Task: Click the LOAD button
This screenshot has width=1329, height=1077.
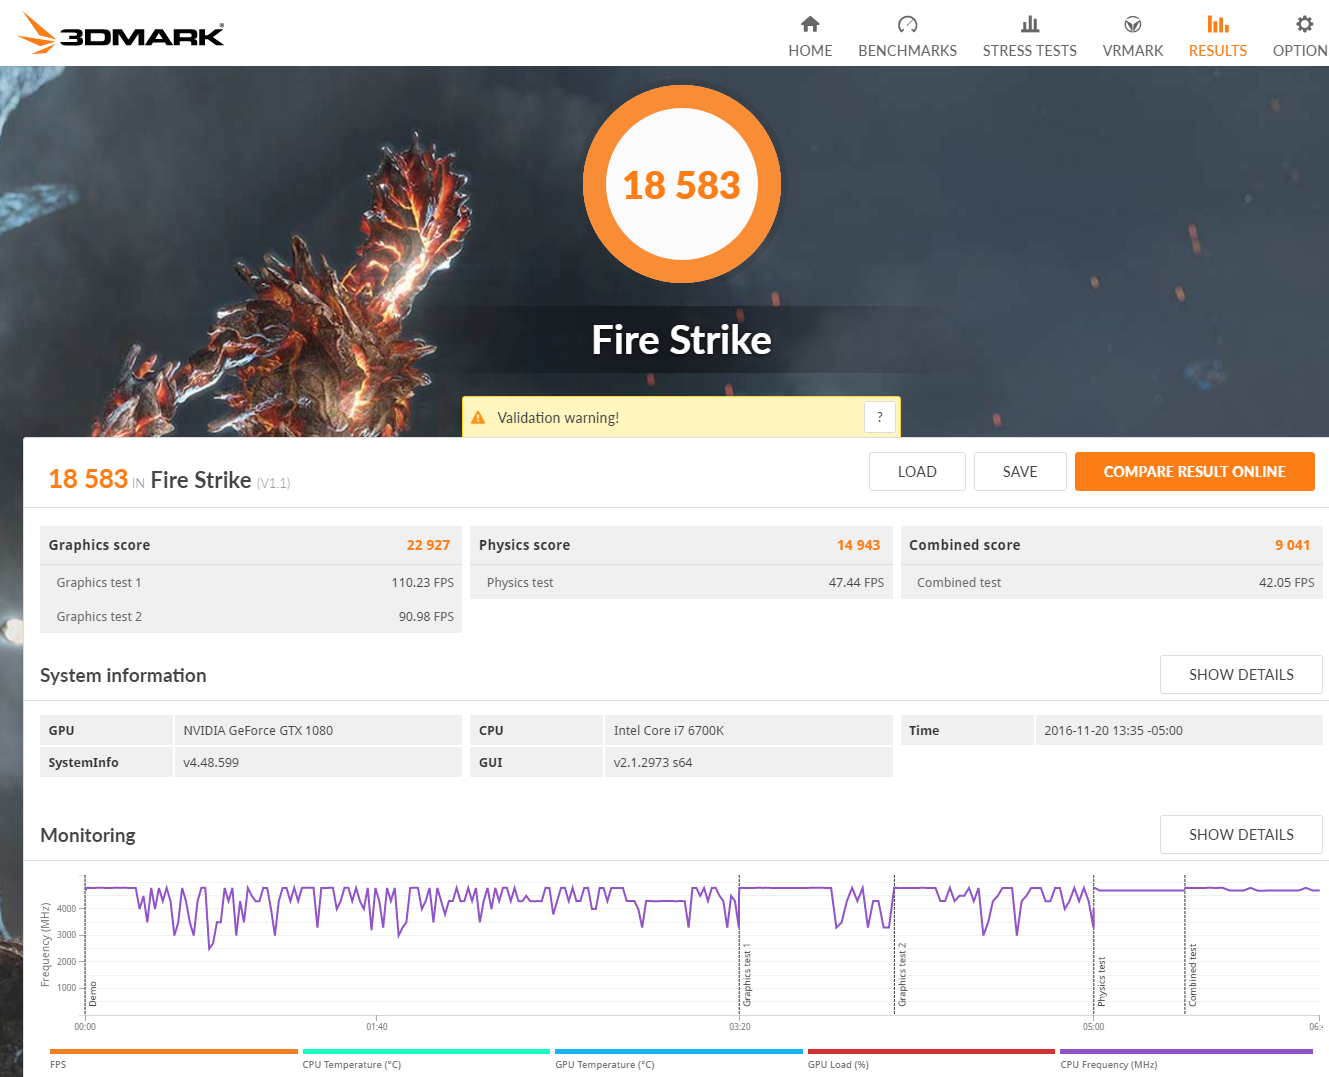Action: point(917,472)
